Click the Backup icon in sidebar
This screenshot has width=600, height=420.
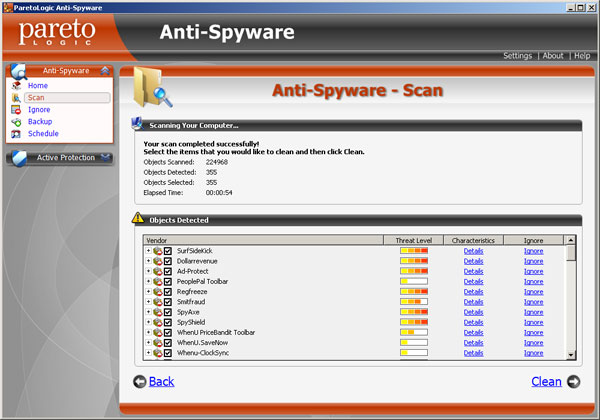[x=16, y=122]
